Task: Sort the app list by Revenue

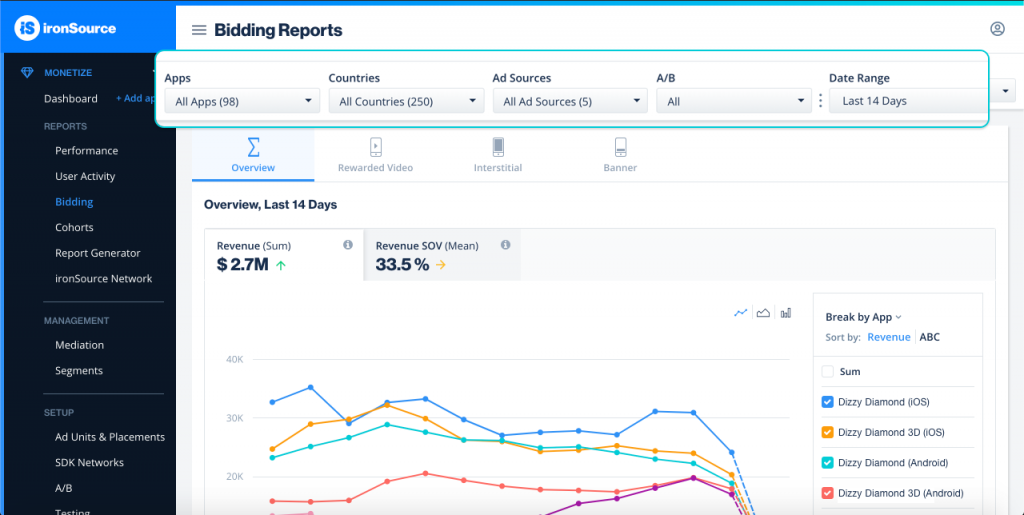Action: (889, 337)
